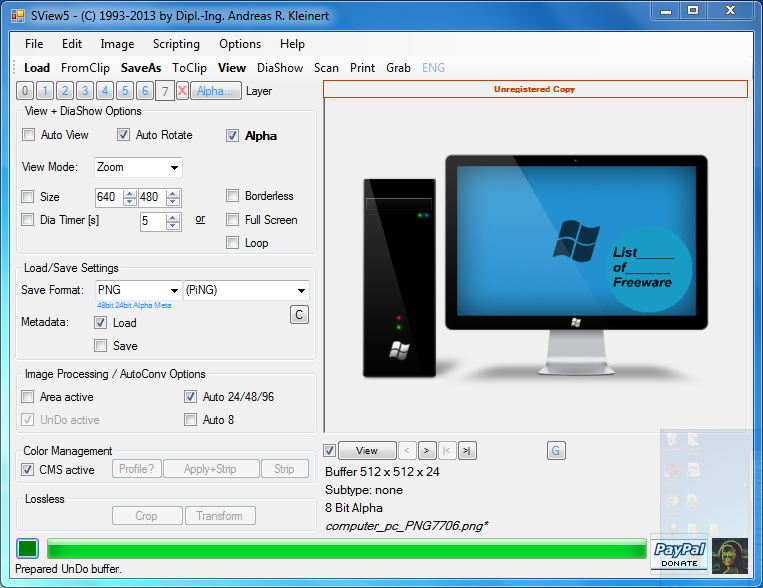Increase height value 480 with up arrow
The height and width of the screenshot is (588, 763).
(x=173, y=193)
